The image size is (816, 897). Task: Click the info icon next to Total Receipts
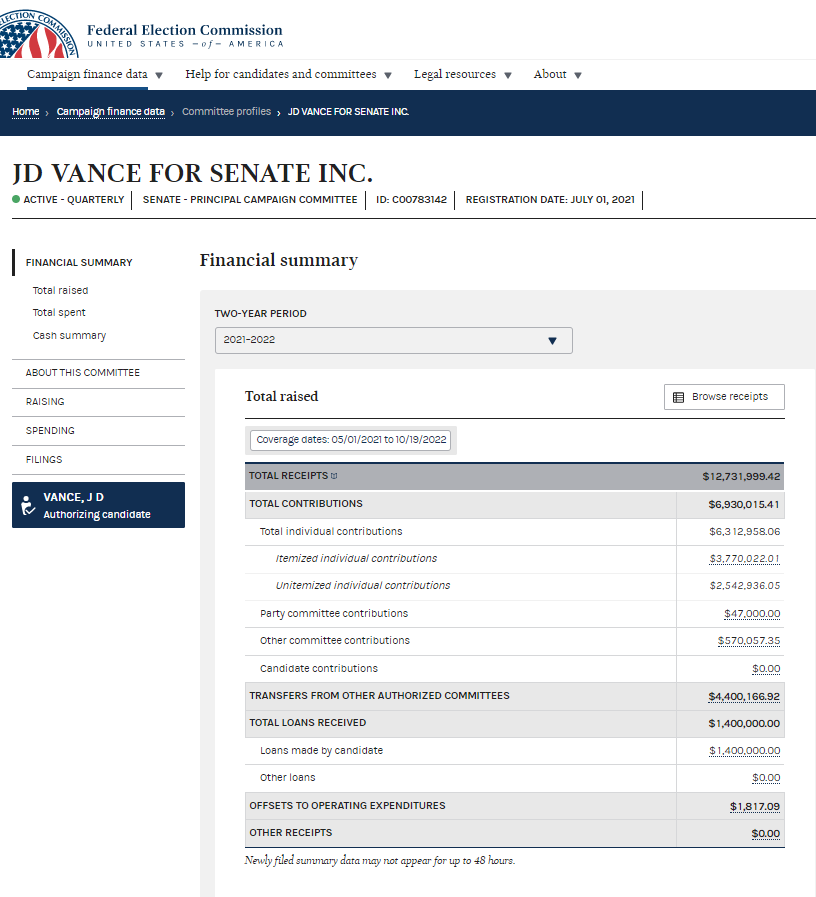tap(334, 476)
